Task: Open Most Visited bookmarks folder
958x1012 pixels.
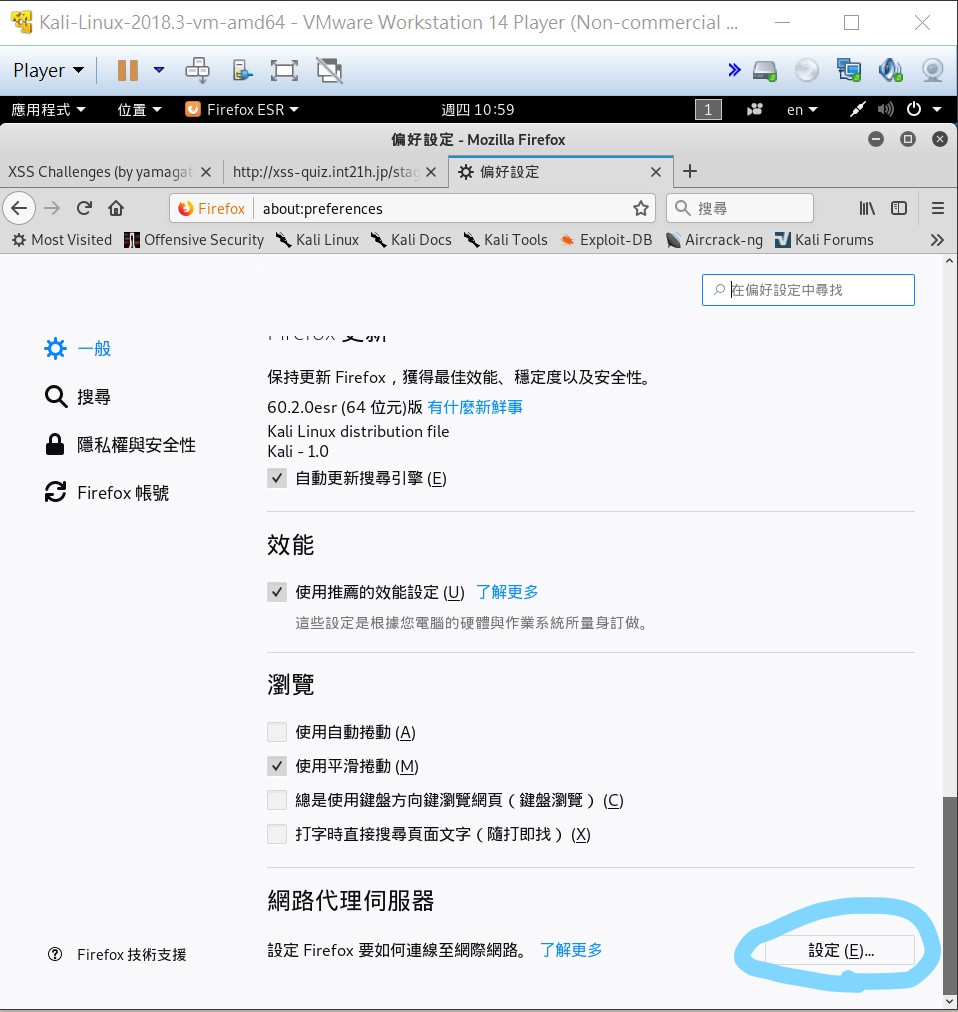Action: coord(62,240)
